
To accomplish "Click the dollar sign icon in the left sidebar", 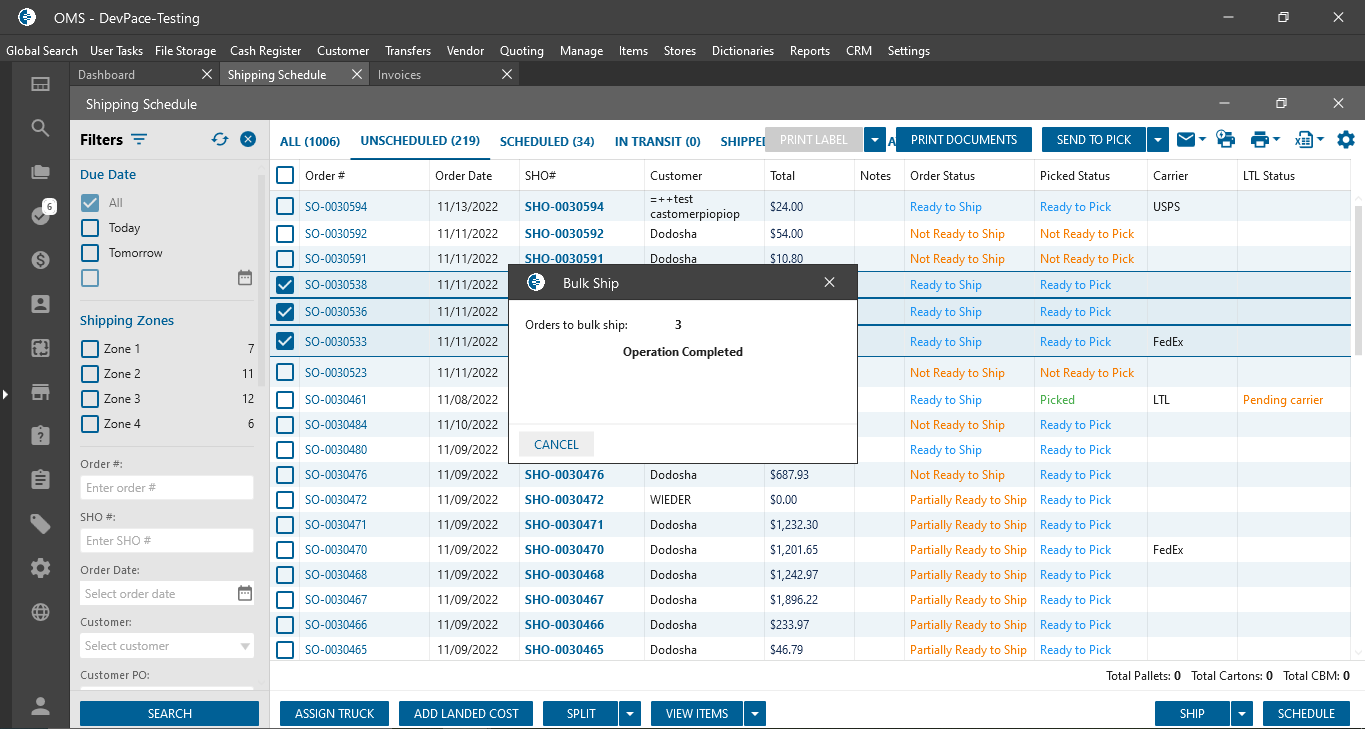I will 40,260.
